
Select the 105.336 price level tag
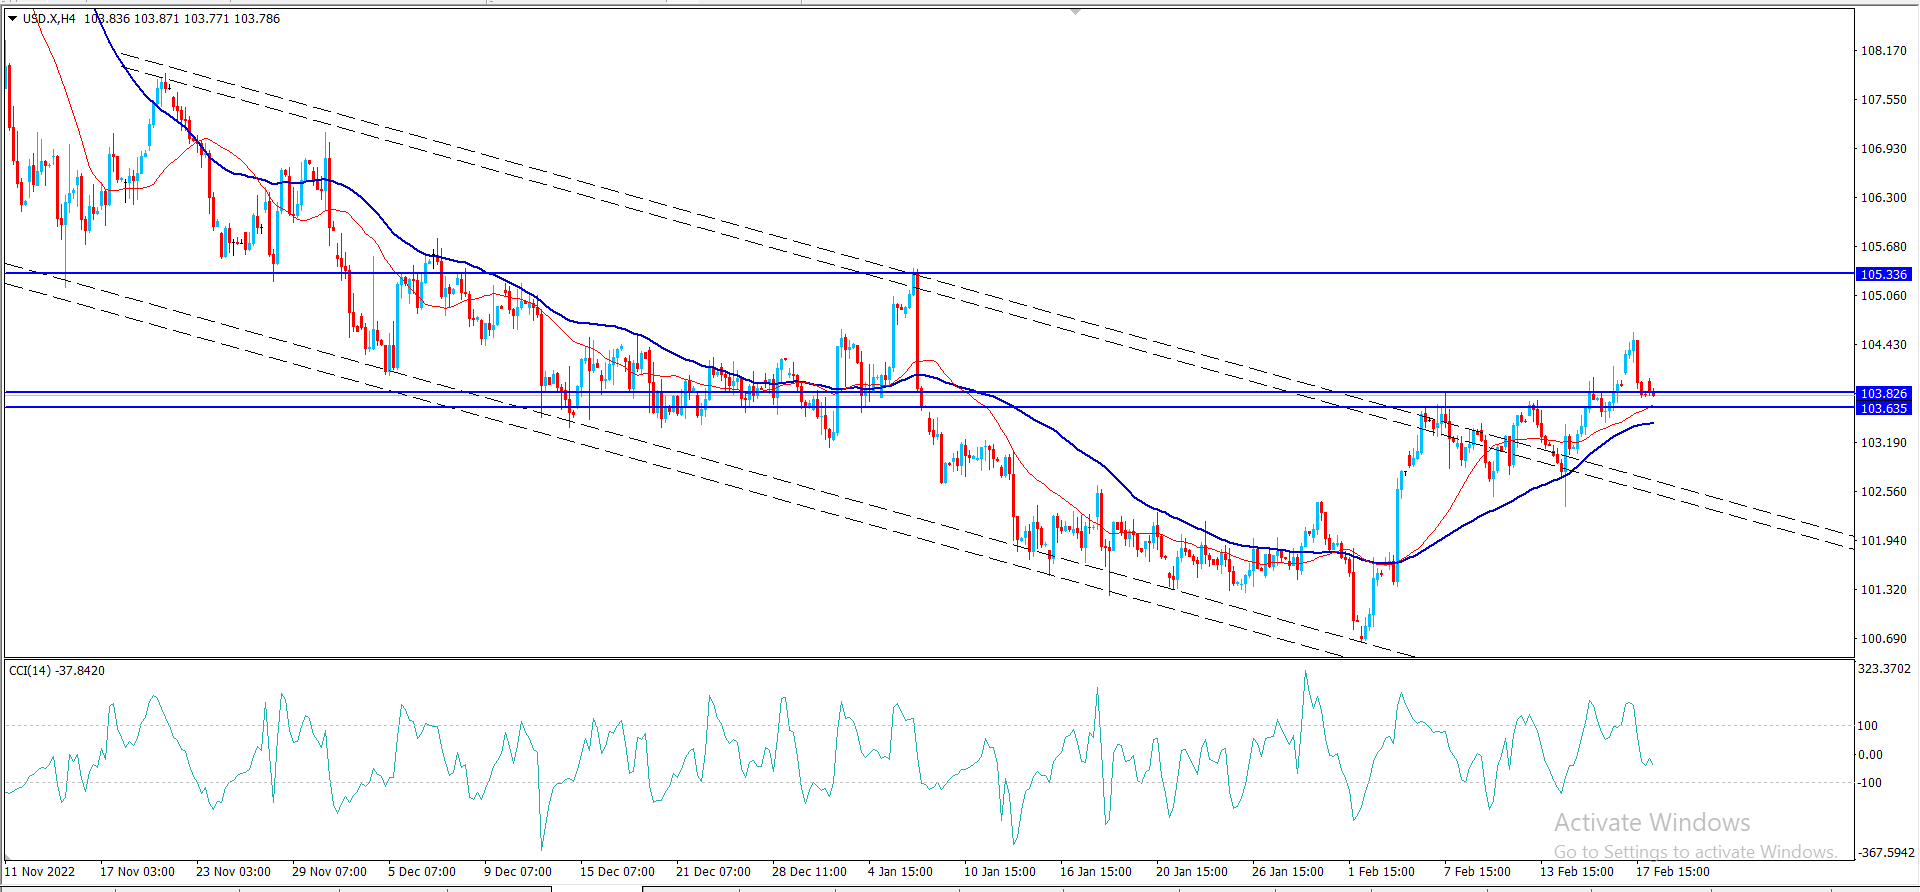[x=1883, y=274]
